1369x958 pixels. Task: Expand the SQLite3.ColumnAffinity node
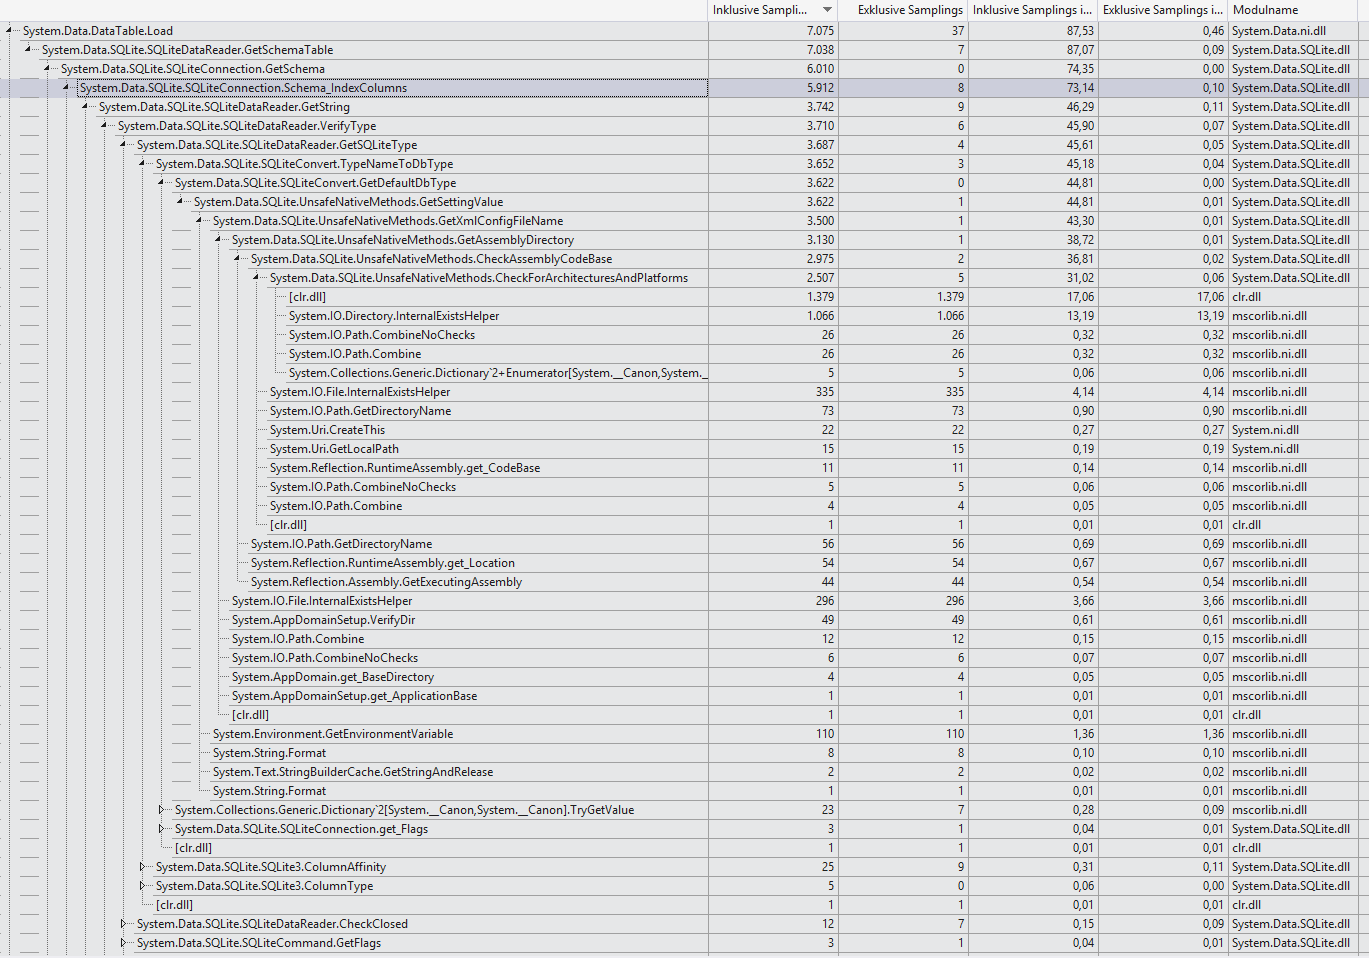(142, 867)
